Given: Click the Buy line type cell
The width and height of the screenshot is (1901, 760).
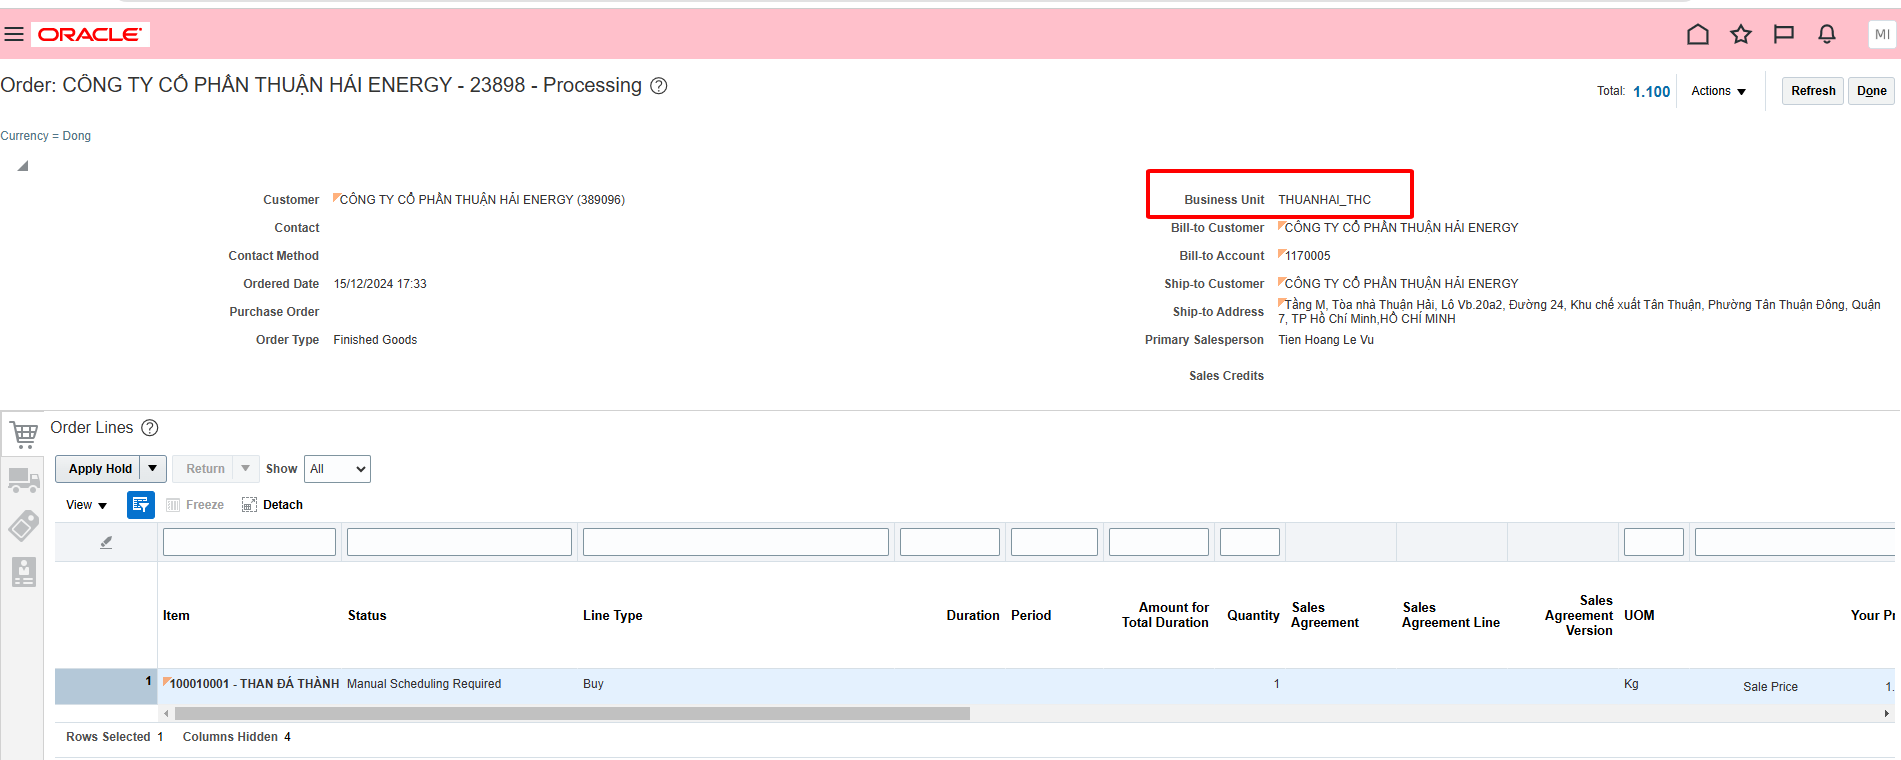Looking at the screenshot, I should [x=593, y=684].
